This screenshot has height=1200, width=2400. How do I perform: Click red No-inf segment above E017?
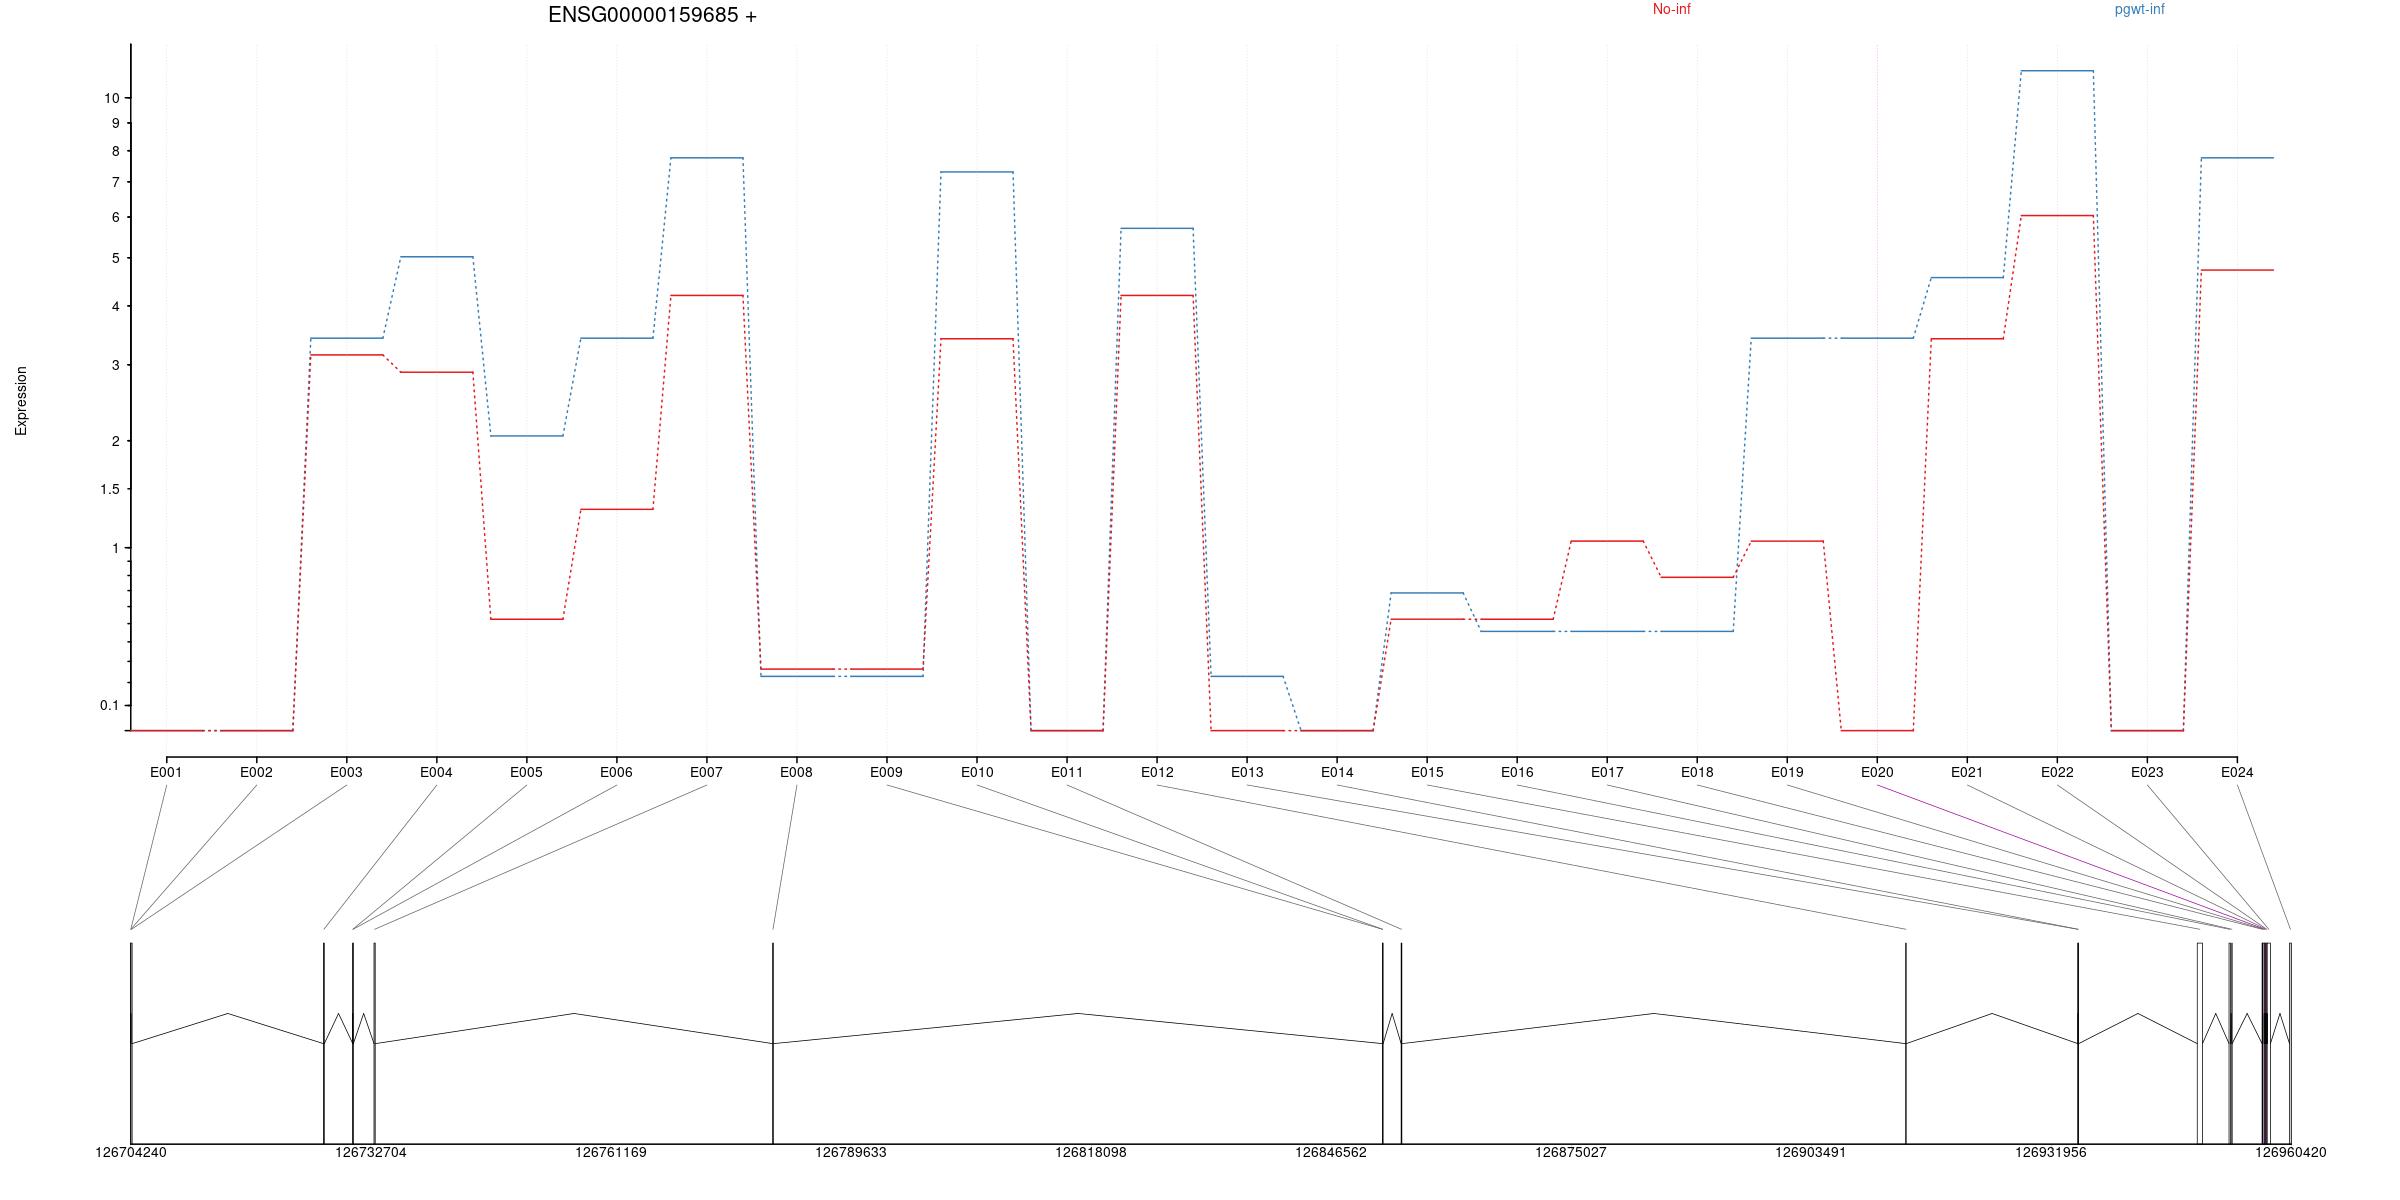pyautogui.click(x=1607, y=541)
